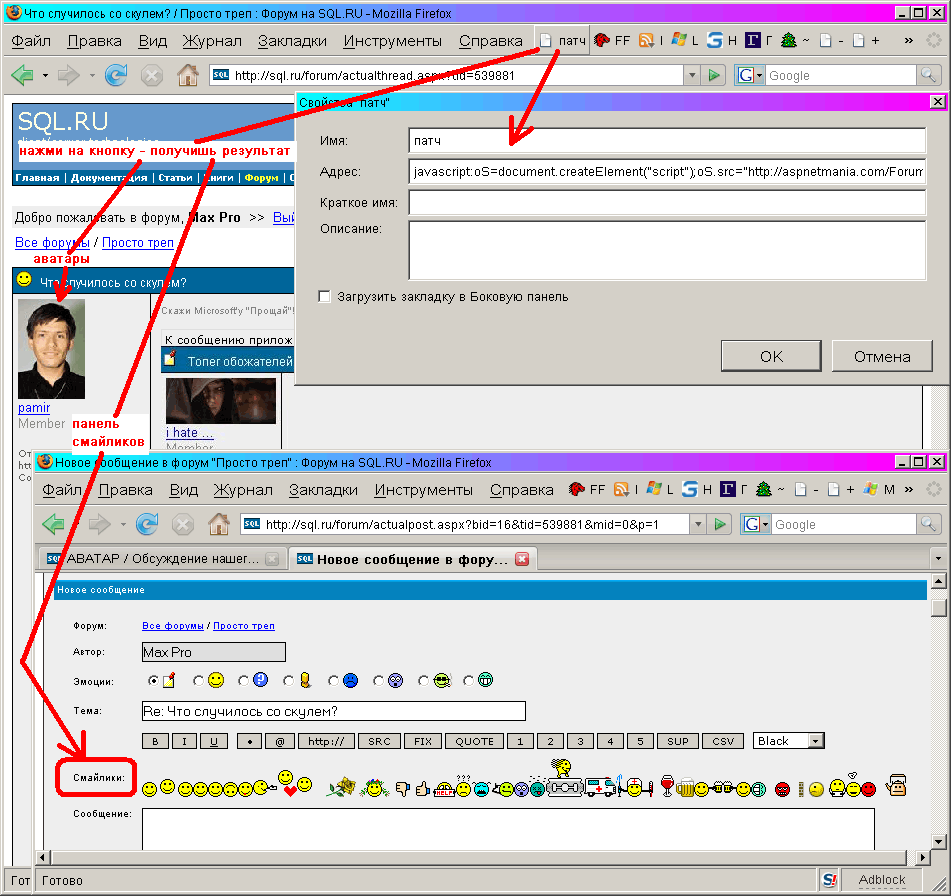Insert the beer mug smiley
The width and height of the screenshot is (951, 896).
pos(686,788)
